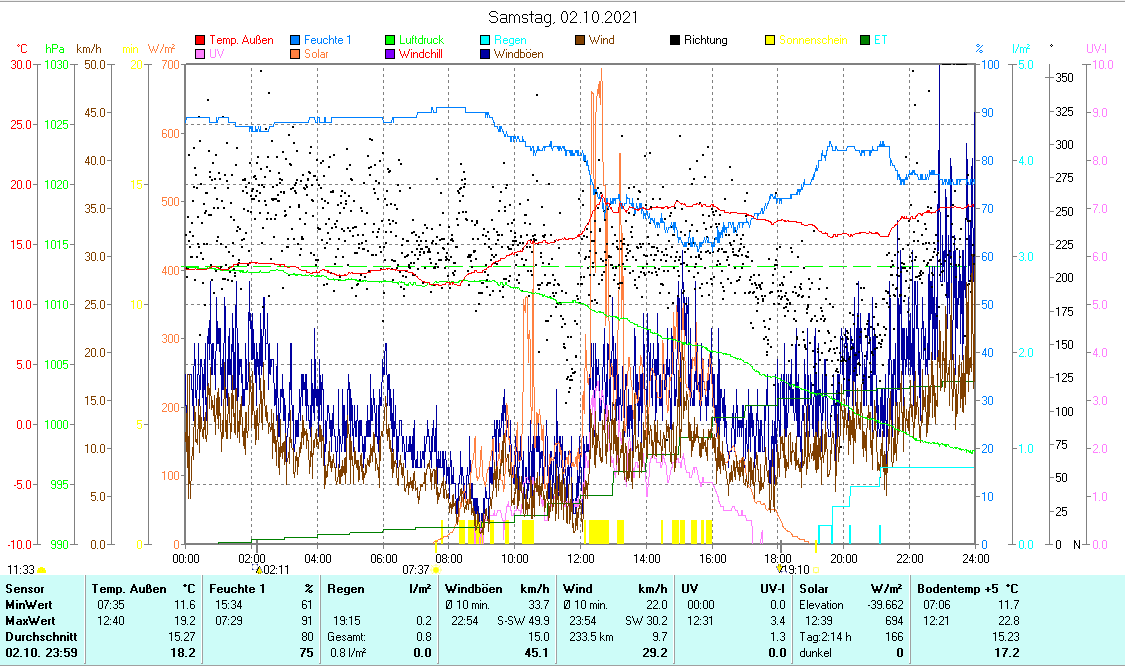Click the black Richtung legend box
This screenshot has height=667, width=1125.
coord(675,40)
